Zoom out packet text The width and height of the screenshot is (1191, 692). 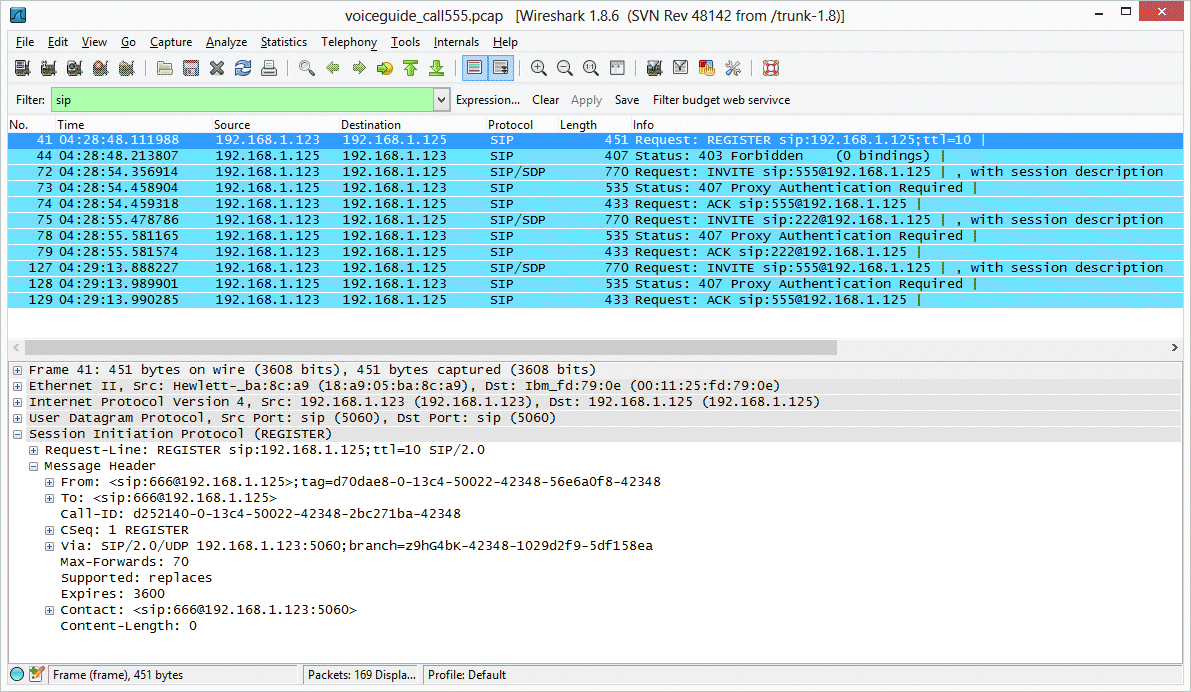[564, 68]
